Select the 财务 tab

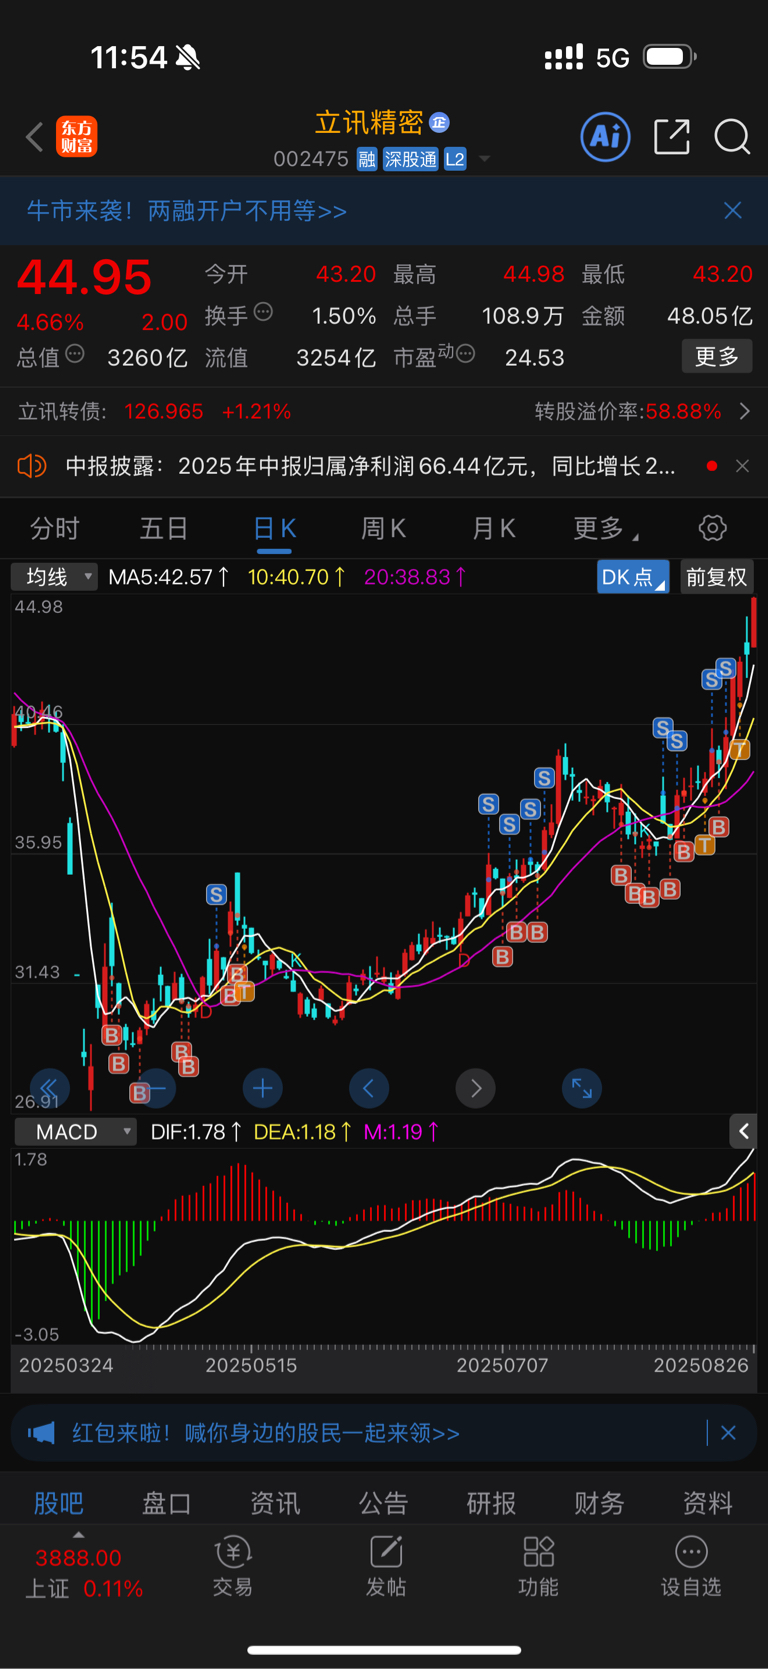pos(600,1503)
